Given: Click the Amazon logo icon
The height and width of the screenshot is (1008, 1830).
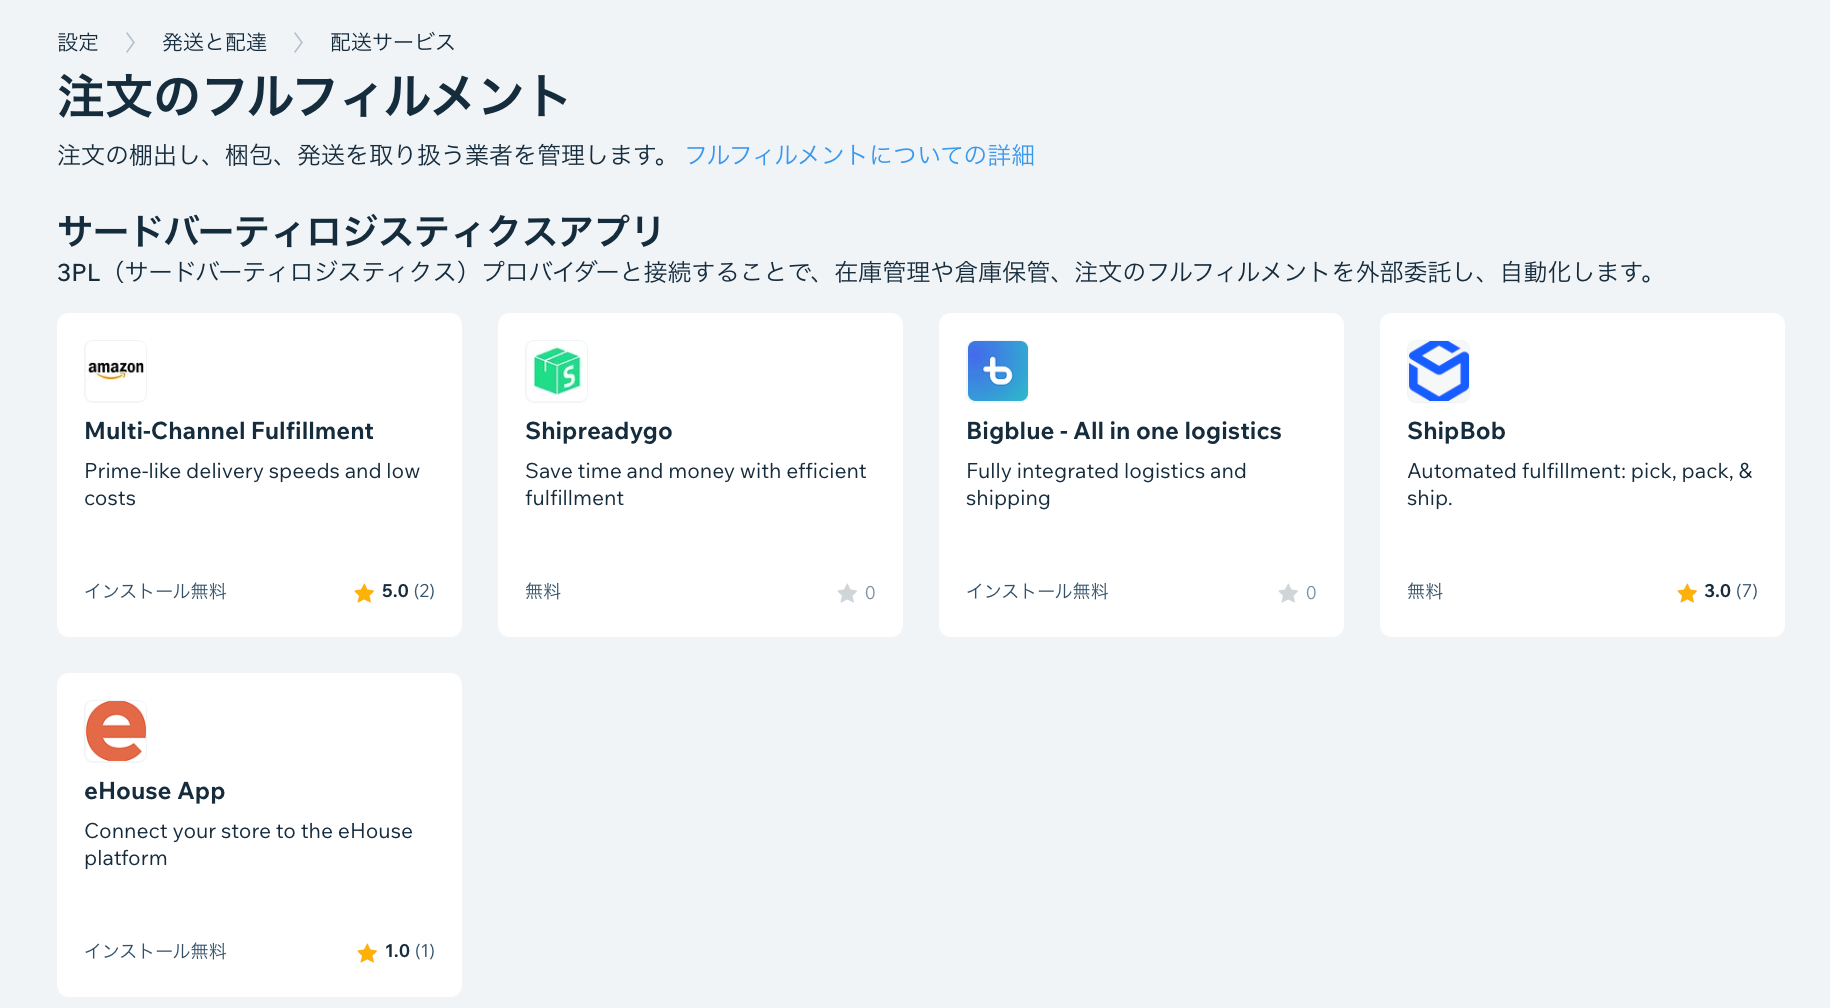Looking at the screenshot, I should click(116, 371).
